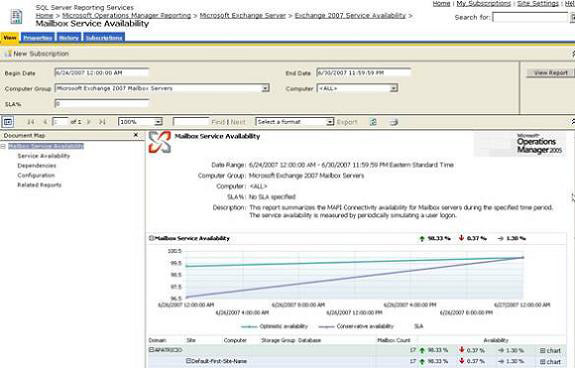Switch to the View tab
This screenshot has height=368, width=575.
click(x=10, y=38)
